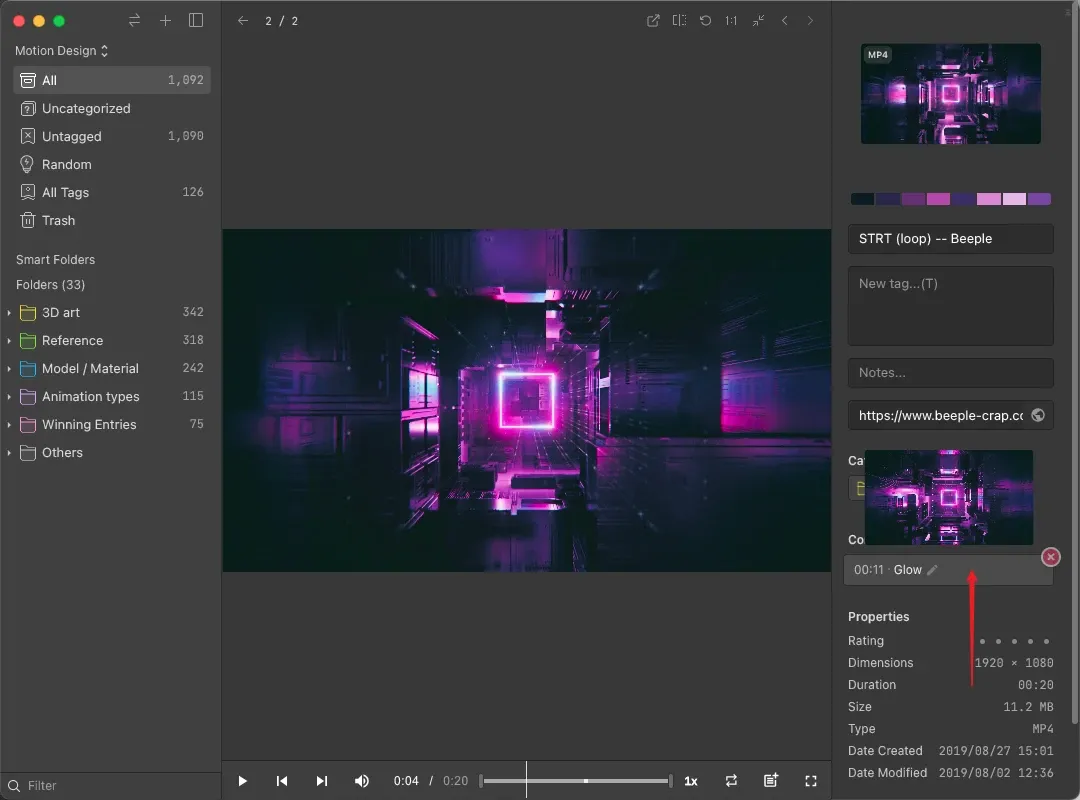Select the All category
The image size is (1080, 800).
pos(112,80)
